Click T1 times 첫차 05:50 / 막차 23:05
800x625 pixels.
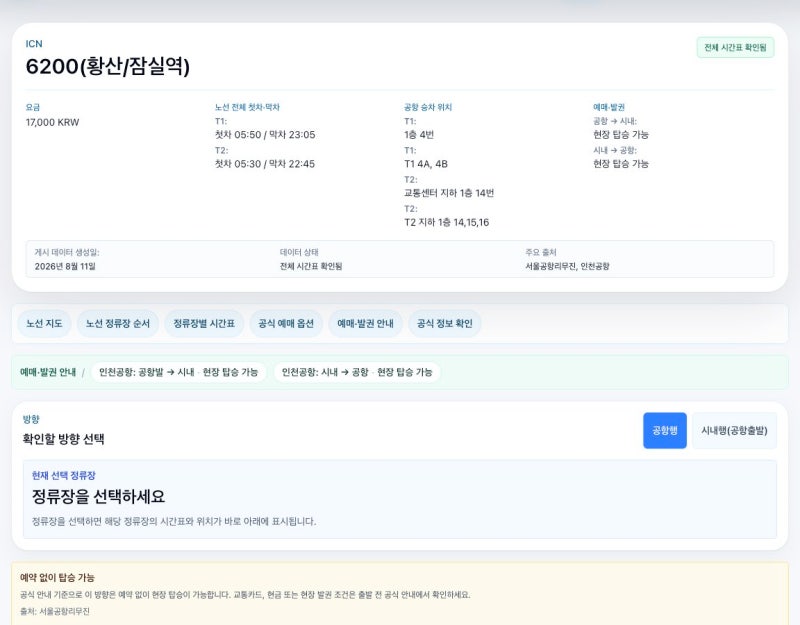pyautogui.click(x=265, y=135)
